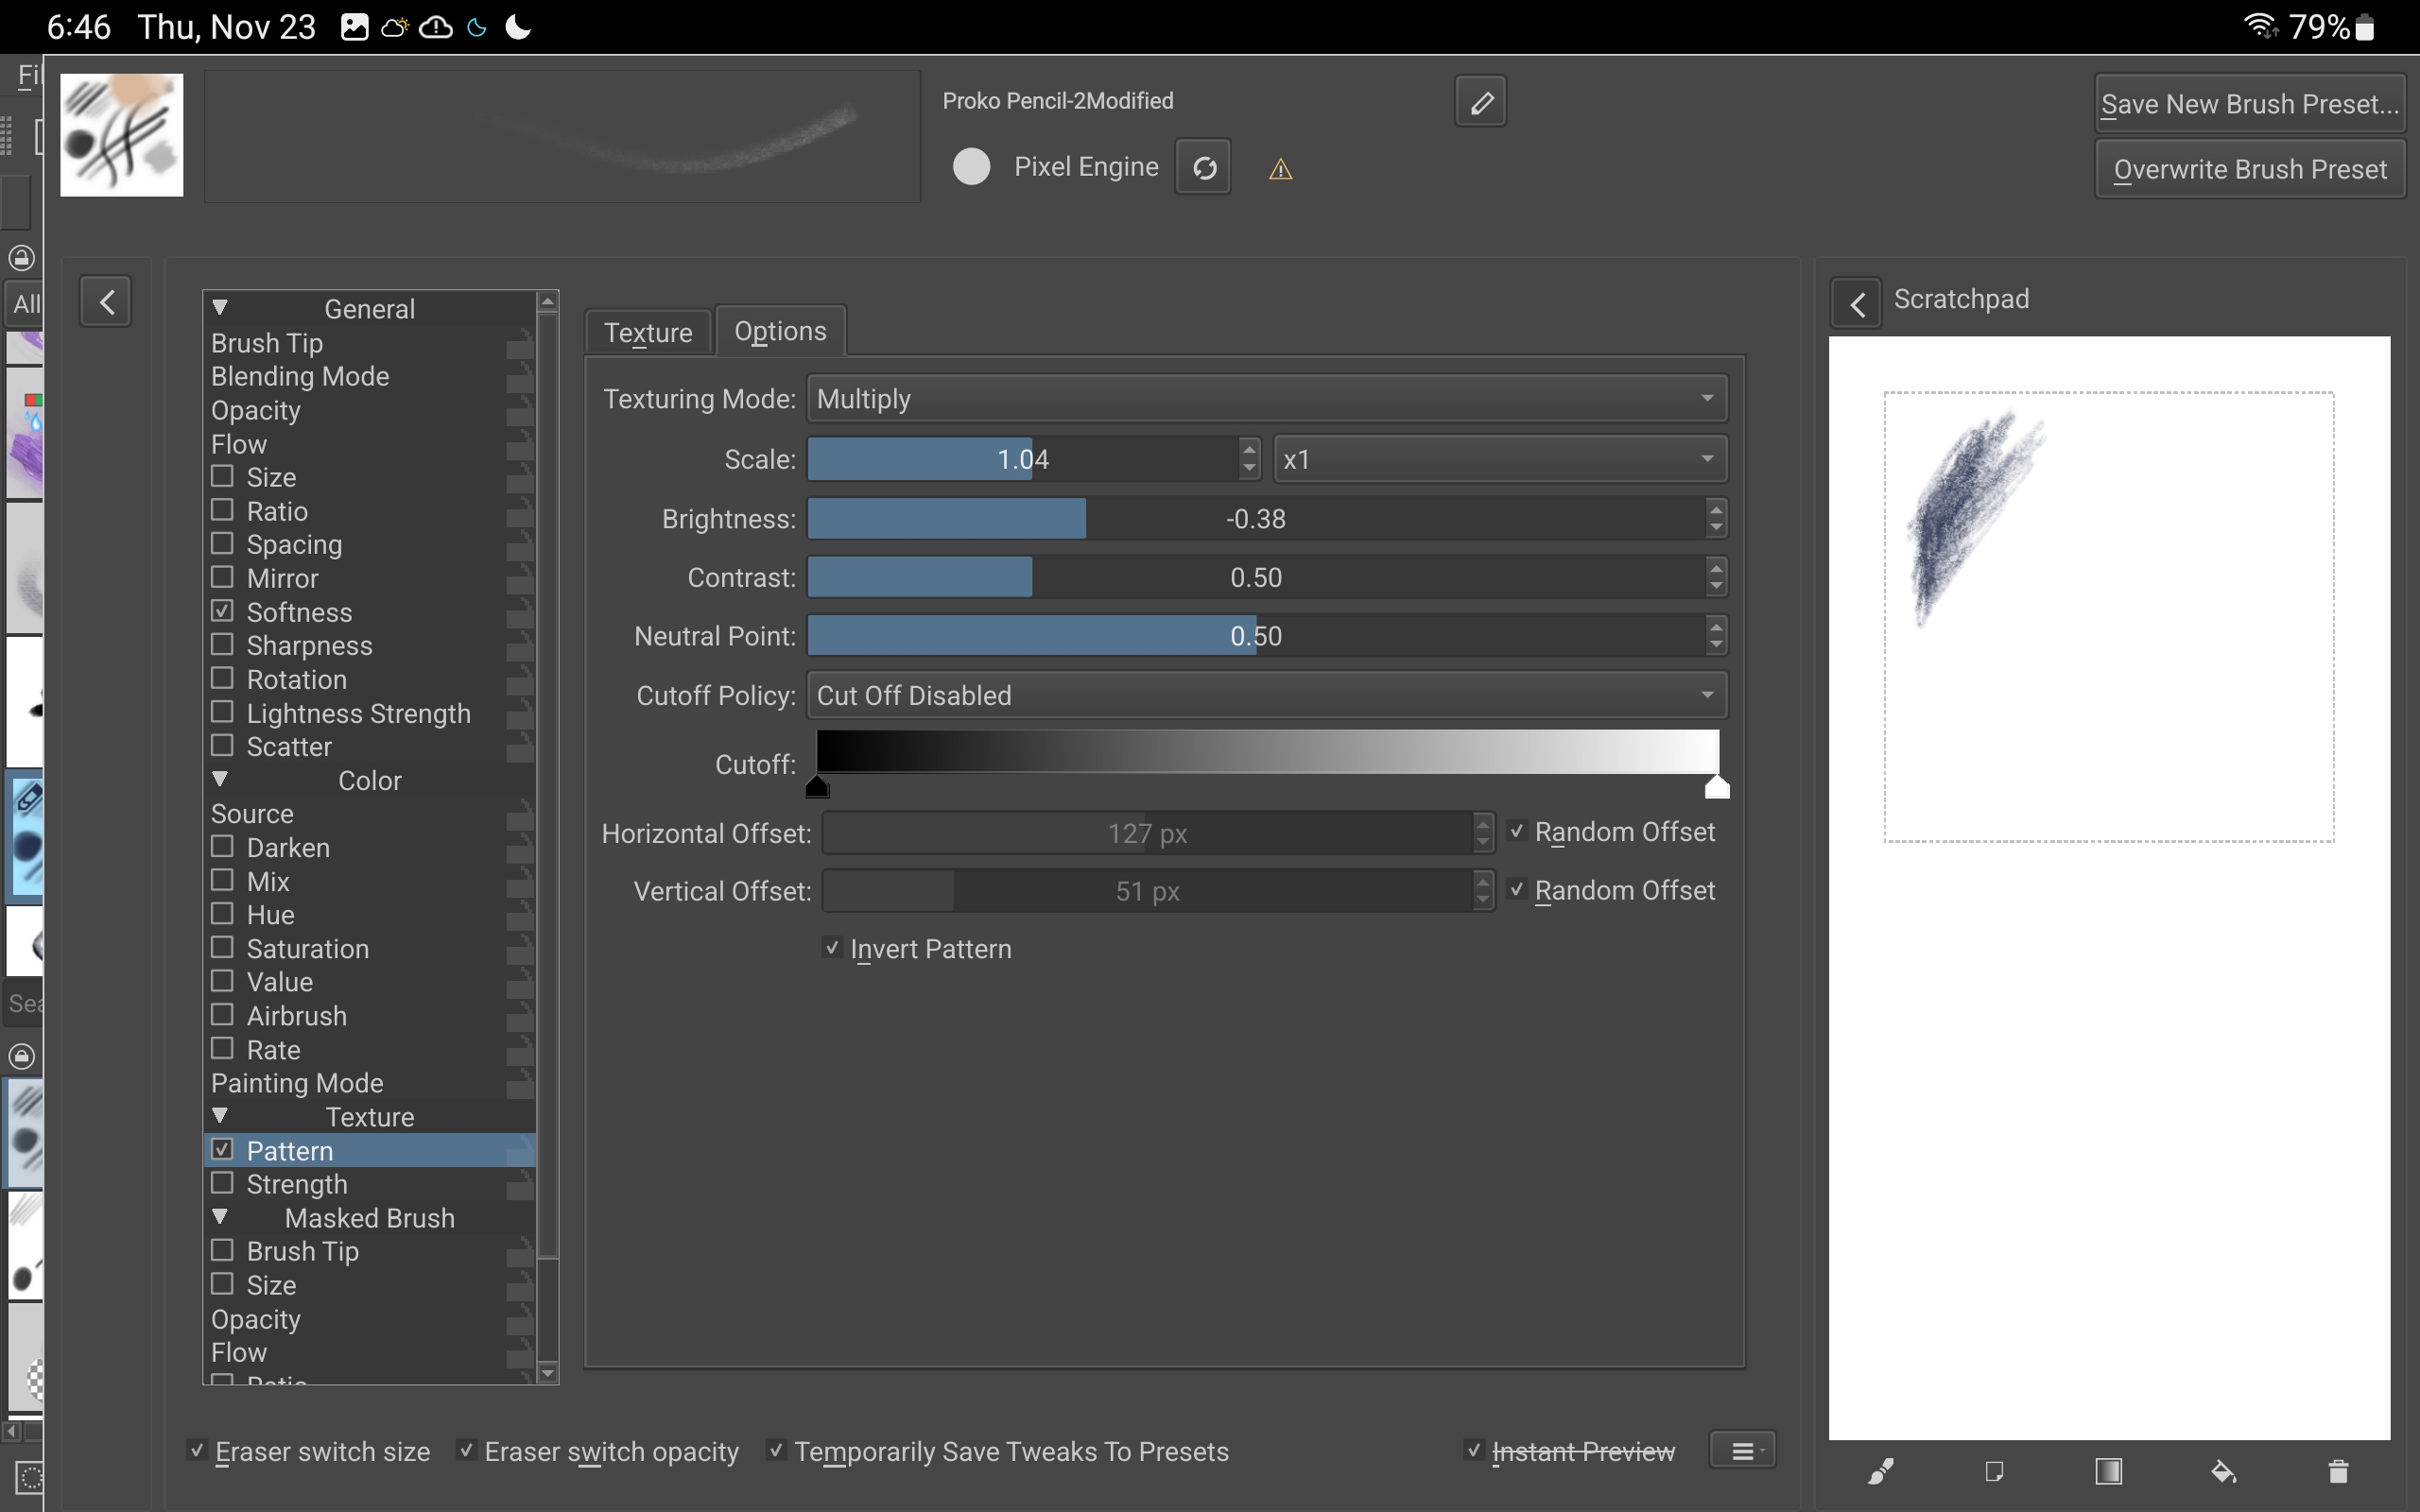Clear the scratchpad with the trash icon
The width and height of the screenshot is (2420, 1512).
point(2338,1471)
